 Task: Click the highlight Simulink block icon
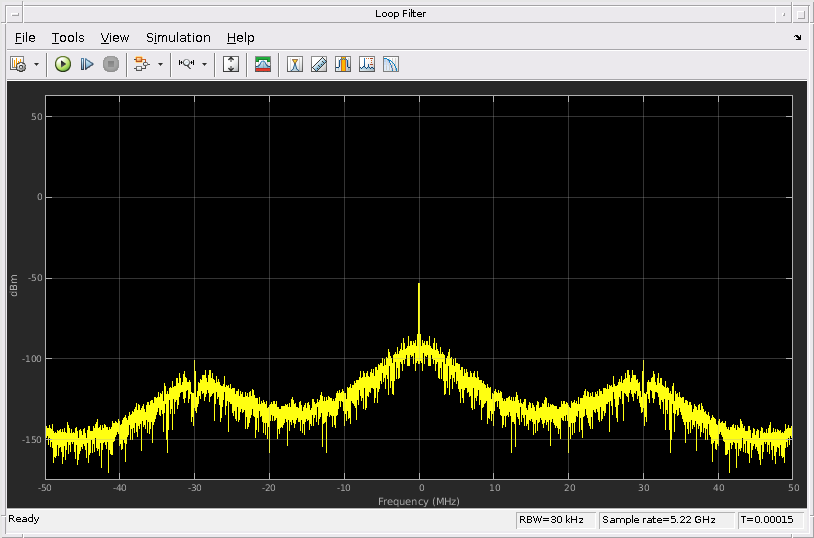click(142, 64)
